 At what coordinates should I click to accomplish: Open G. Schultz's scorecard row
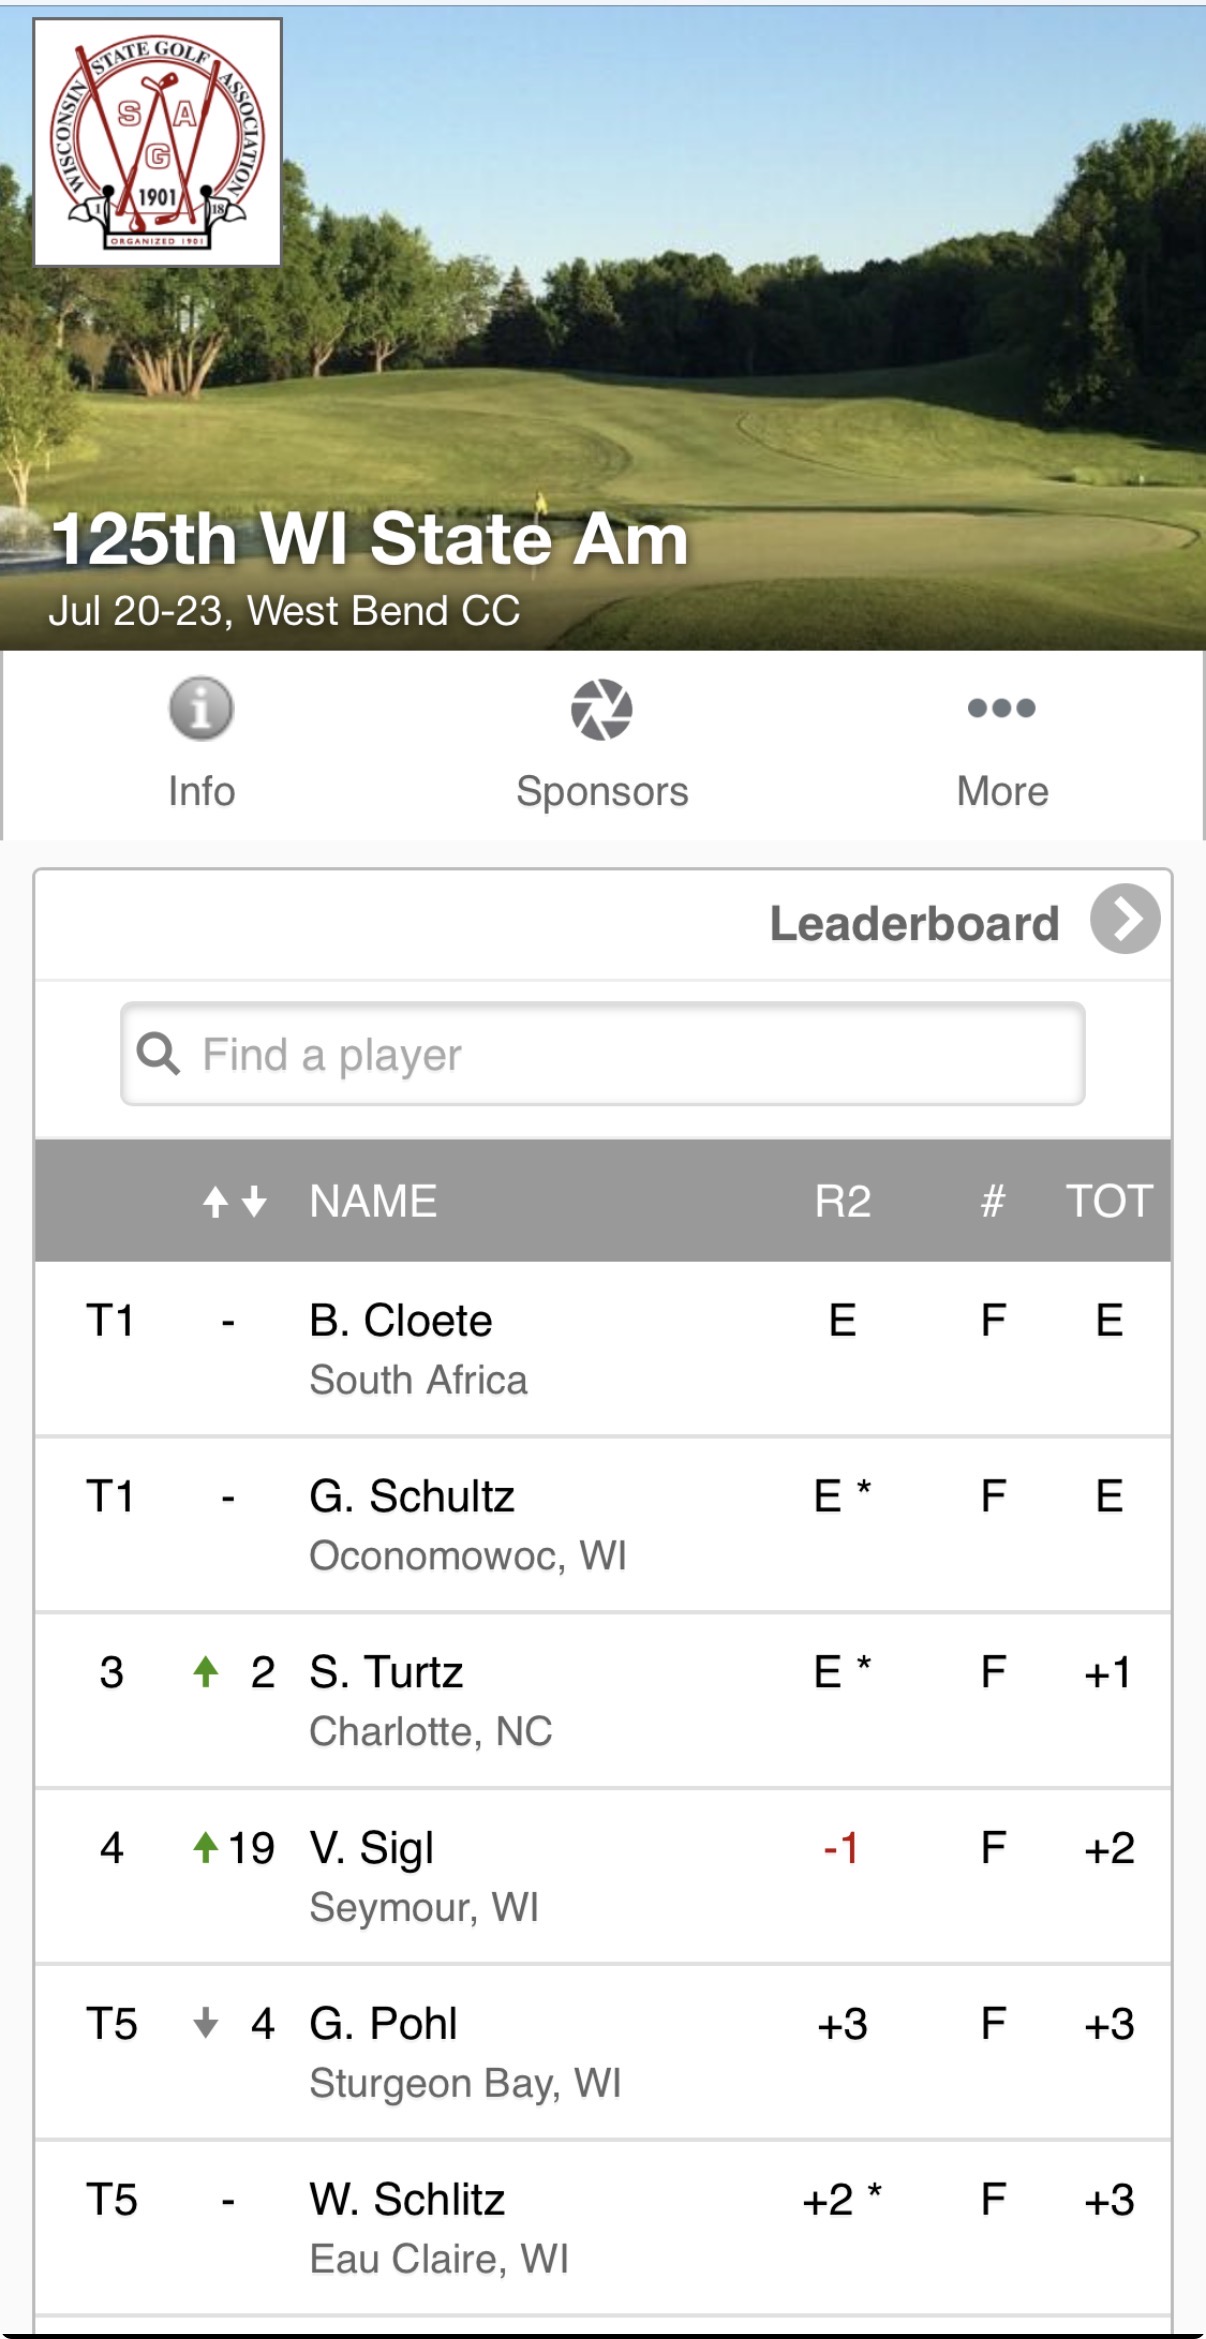(603, 1525)
